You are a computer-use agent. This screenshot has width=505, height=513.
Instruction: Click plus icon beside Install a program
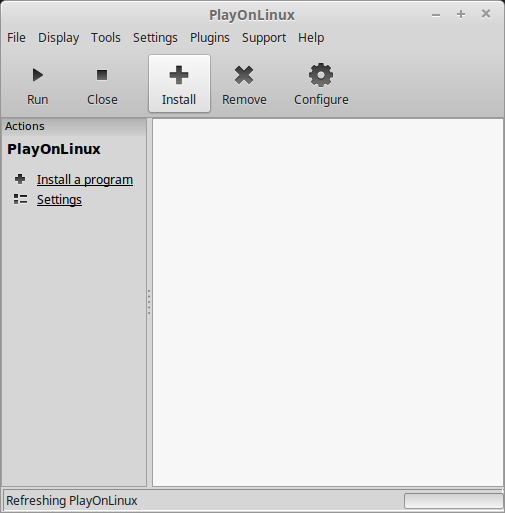[x=20, y=179]
